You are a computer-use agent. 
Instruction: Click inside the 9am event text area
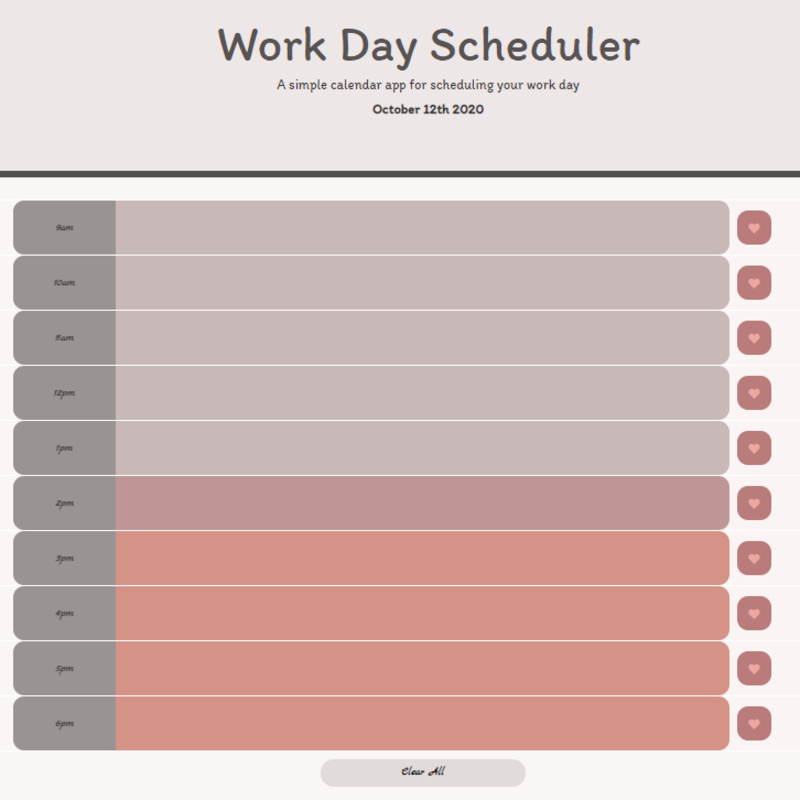point(420,227)
